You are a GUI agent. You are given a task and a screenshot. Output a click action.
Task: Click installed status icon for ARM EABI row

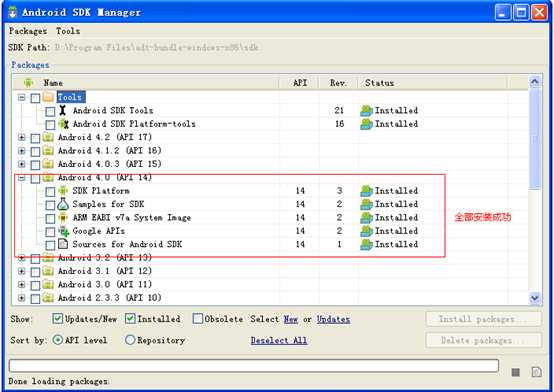[x=366, y=218]
